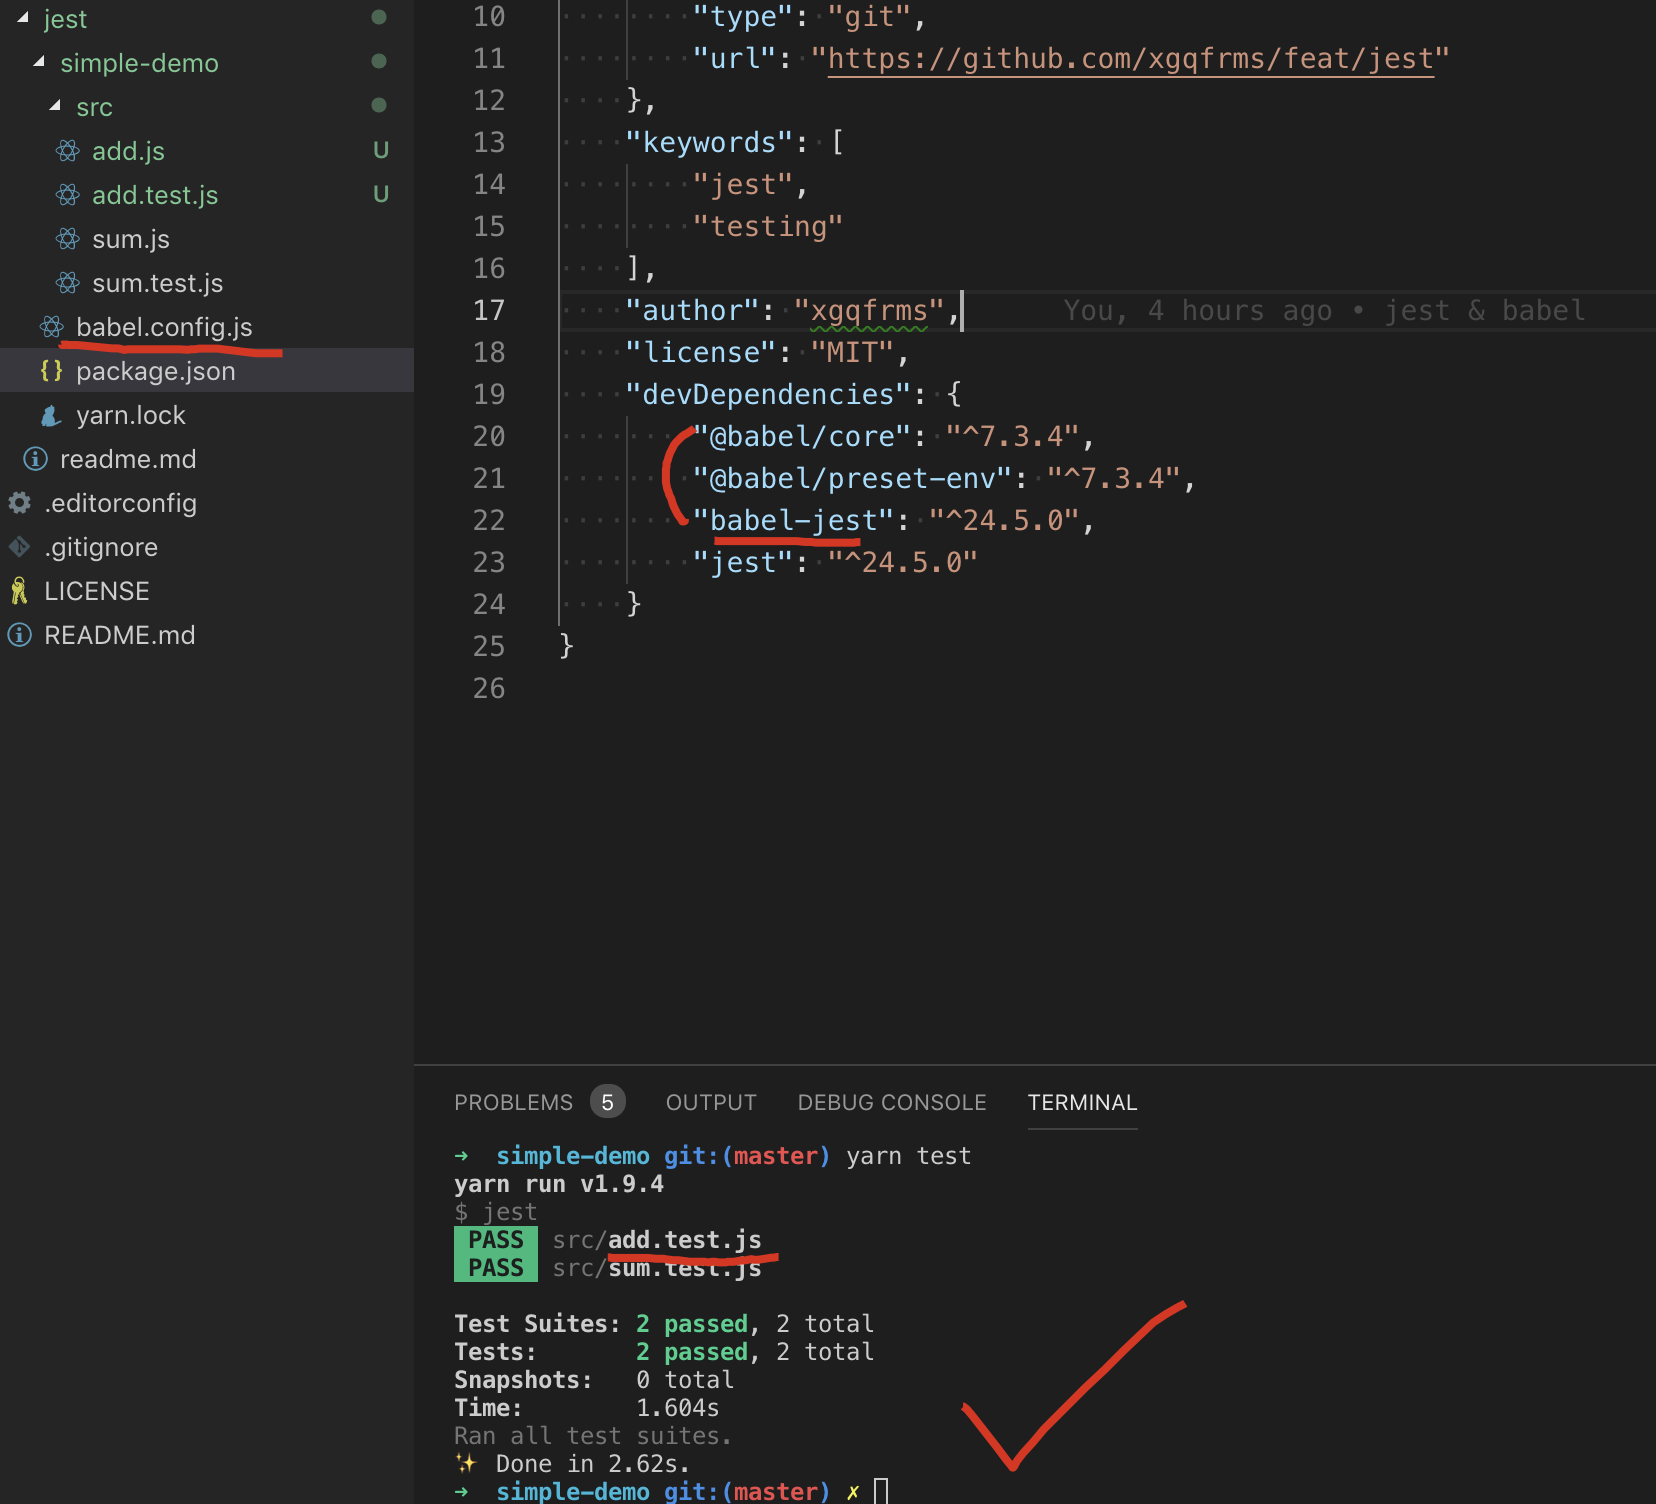The image size is (1656, 1504).
Task: Click the package.json braces icon
Action: [x=52, y=371]
